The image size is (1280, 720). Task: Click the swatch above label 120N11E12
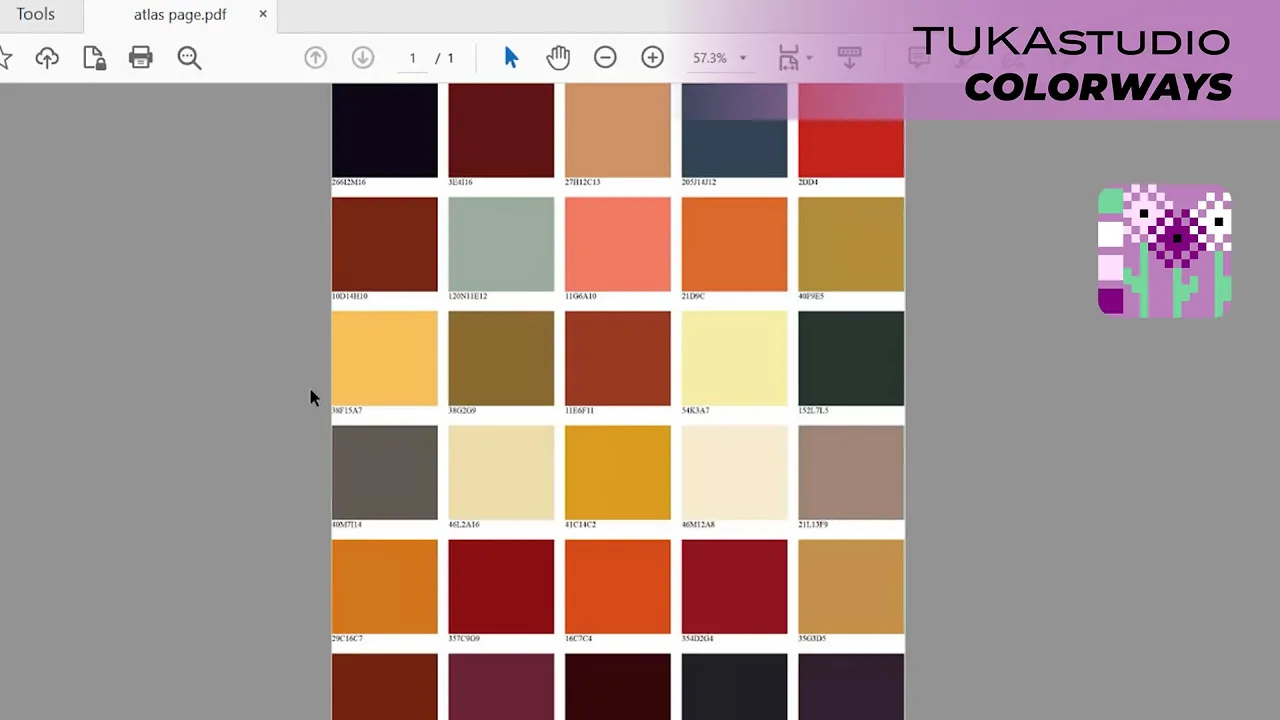[x=501, y=244]
